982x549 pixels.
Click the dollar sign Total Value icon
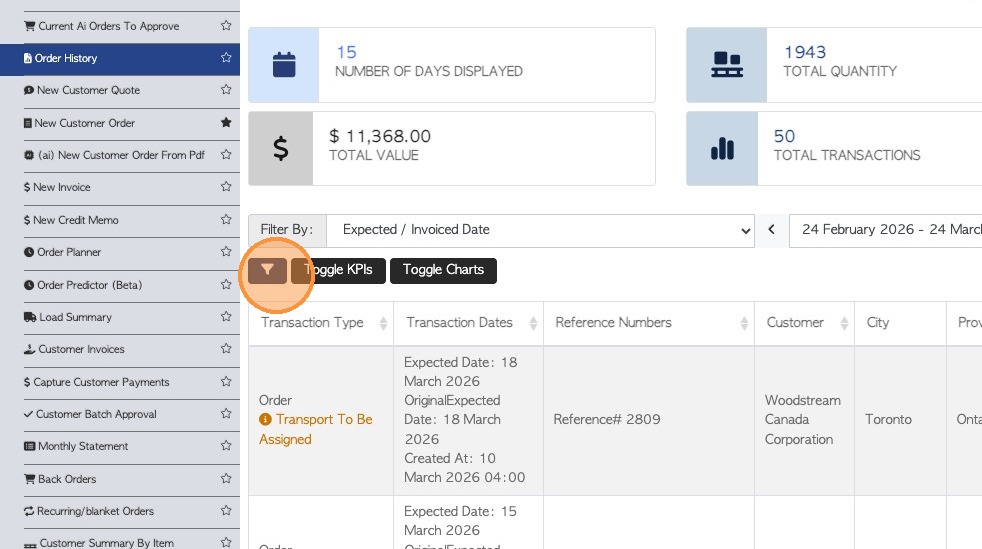point(281,149)
